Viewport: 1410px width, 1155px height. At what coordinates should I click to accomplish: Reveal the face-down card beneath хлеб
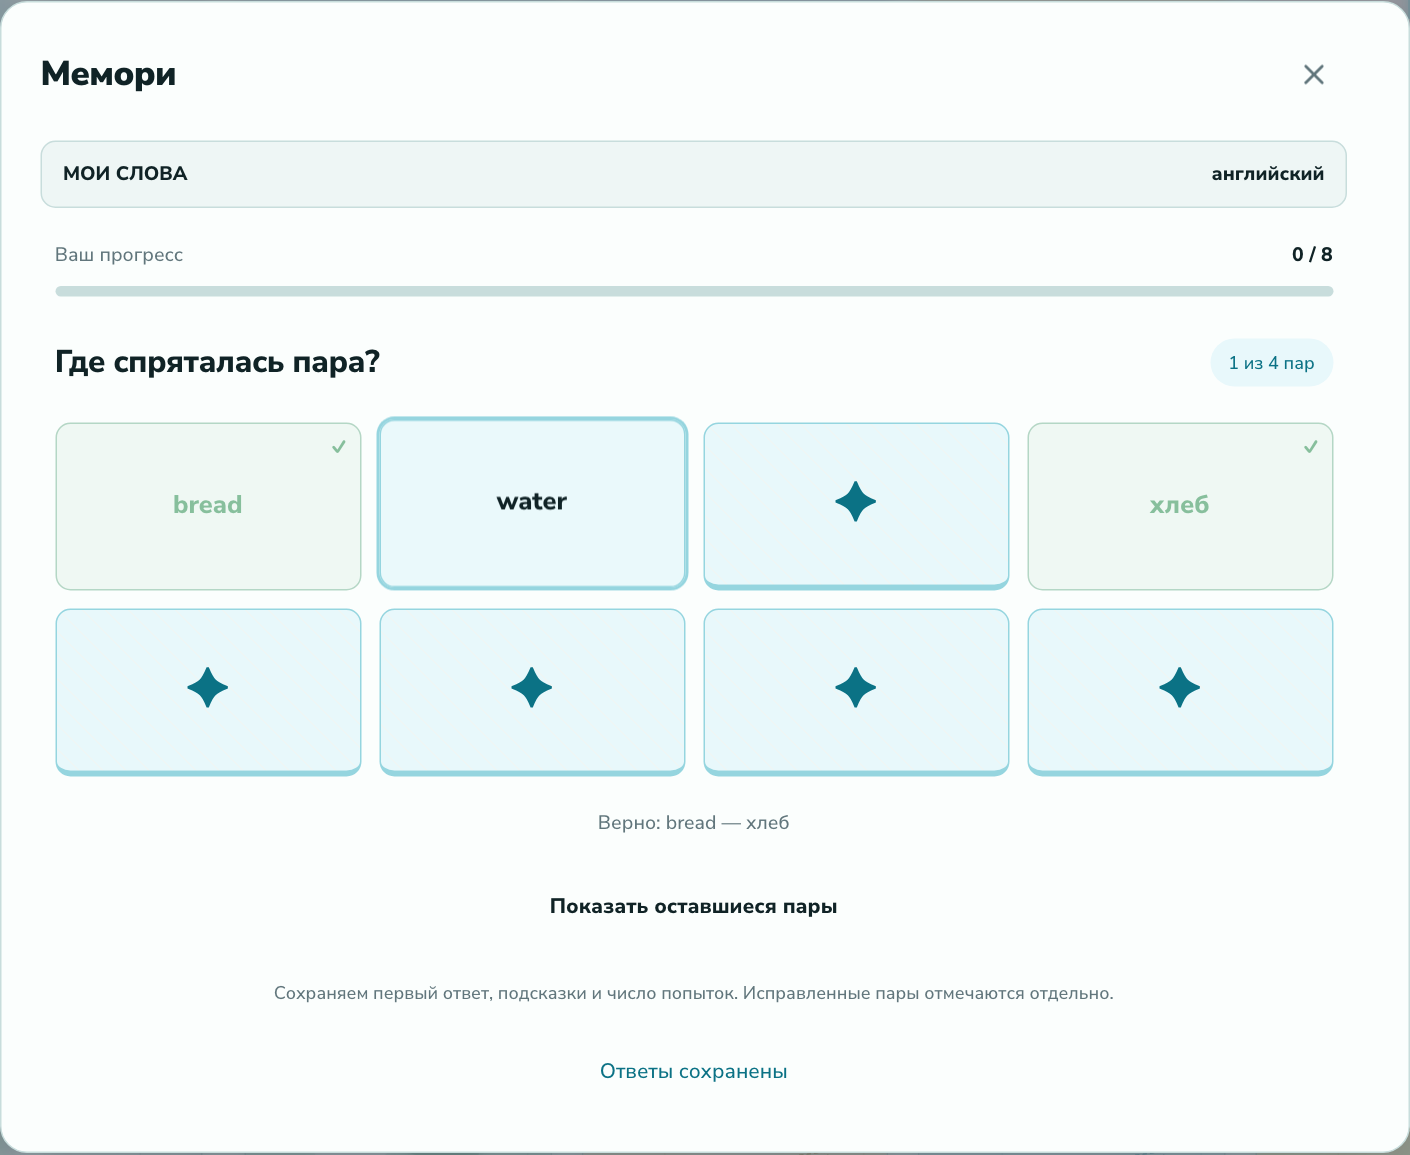pos(1180,692)
